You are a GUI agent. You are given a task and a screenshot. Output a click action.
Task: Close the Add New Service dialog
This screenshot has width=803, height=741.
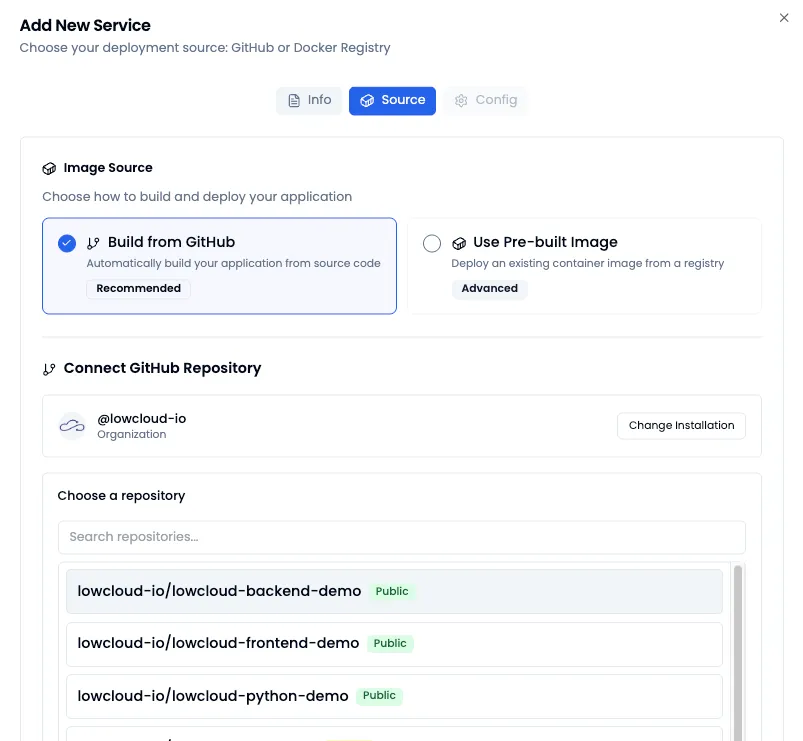click(x=784, y=18)
